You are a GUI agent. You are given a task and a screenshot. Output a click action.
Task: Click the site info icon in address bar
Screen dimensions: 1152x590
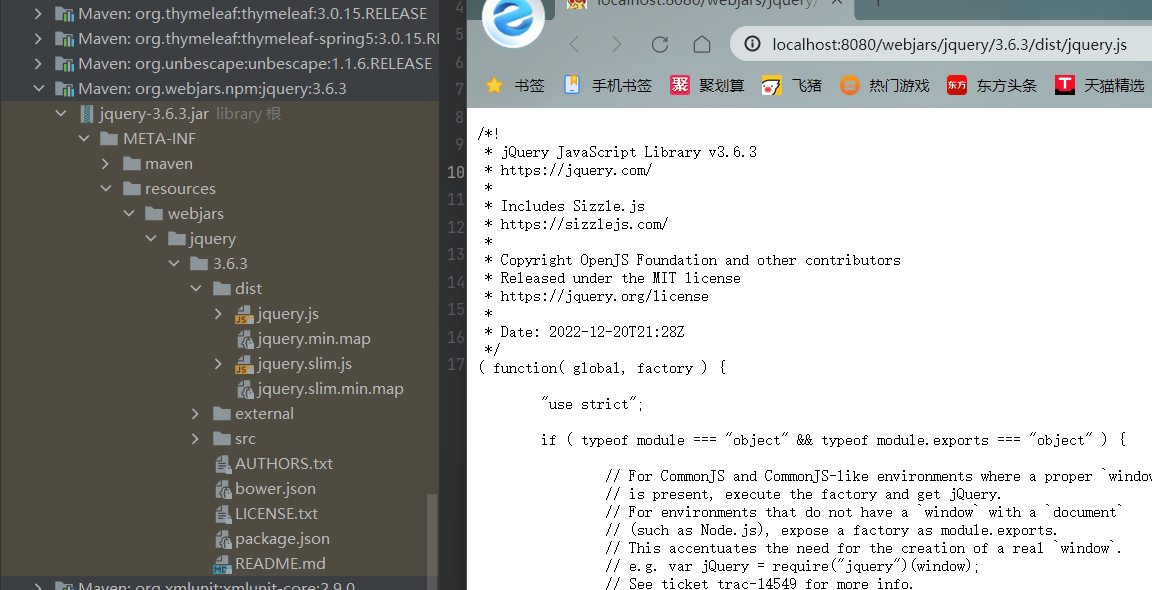(752, 45)
